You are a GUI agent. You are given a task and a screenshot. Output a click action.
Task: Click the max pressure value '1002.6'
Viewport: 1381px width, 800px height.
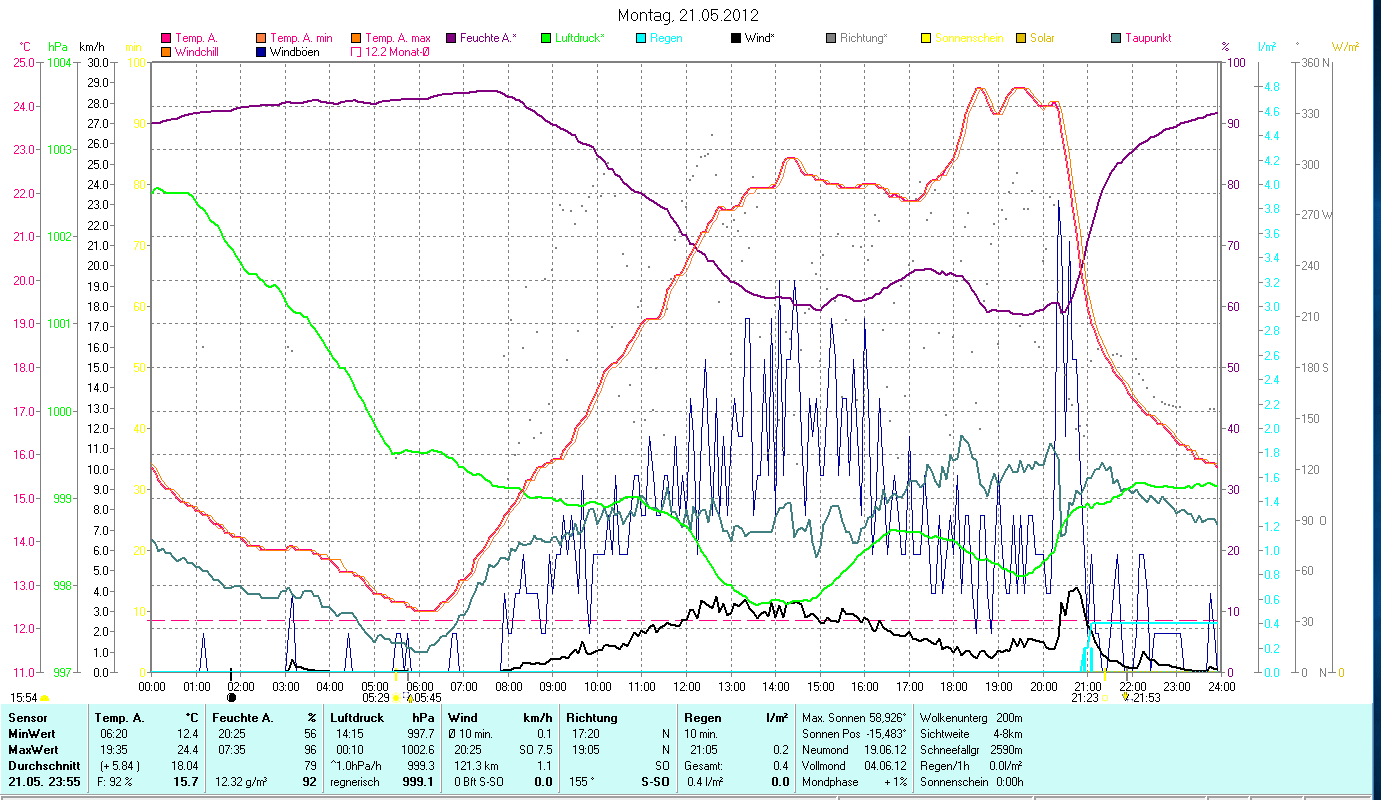tap(416, 750)
